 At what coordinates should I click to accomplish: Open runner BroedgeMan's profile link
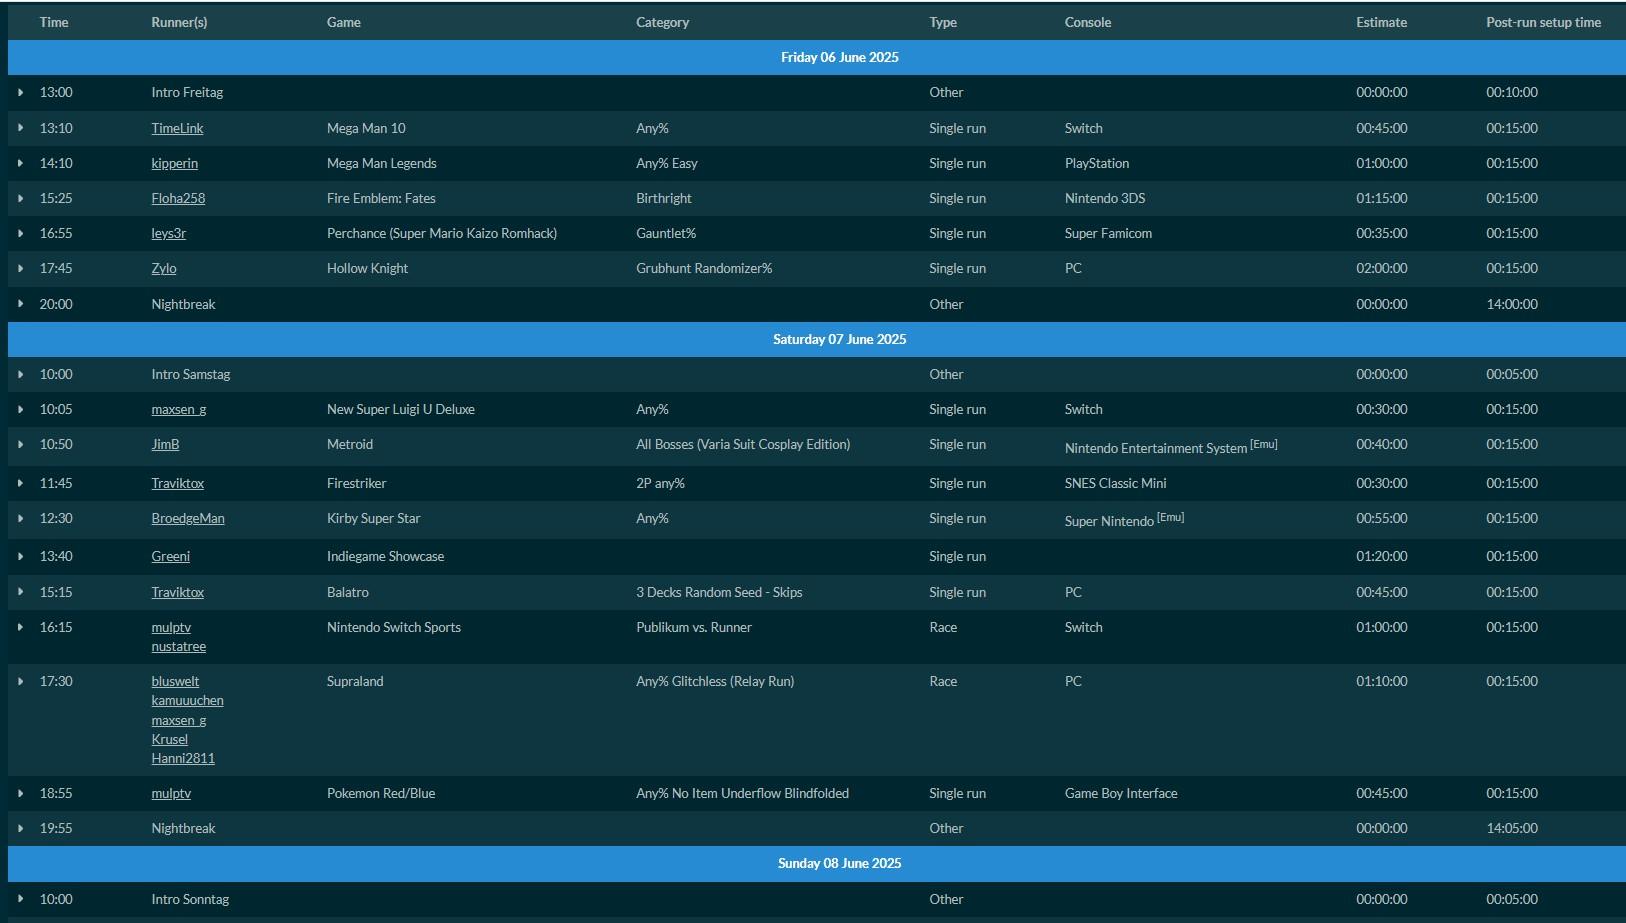[x=188, y=518]
